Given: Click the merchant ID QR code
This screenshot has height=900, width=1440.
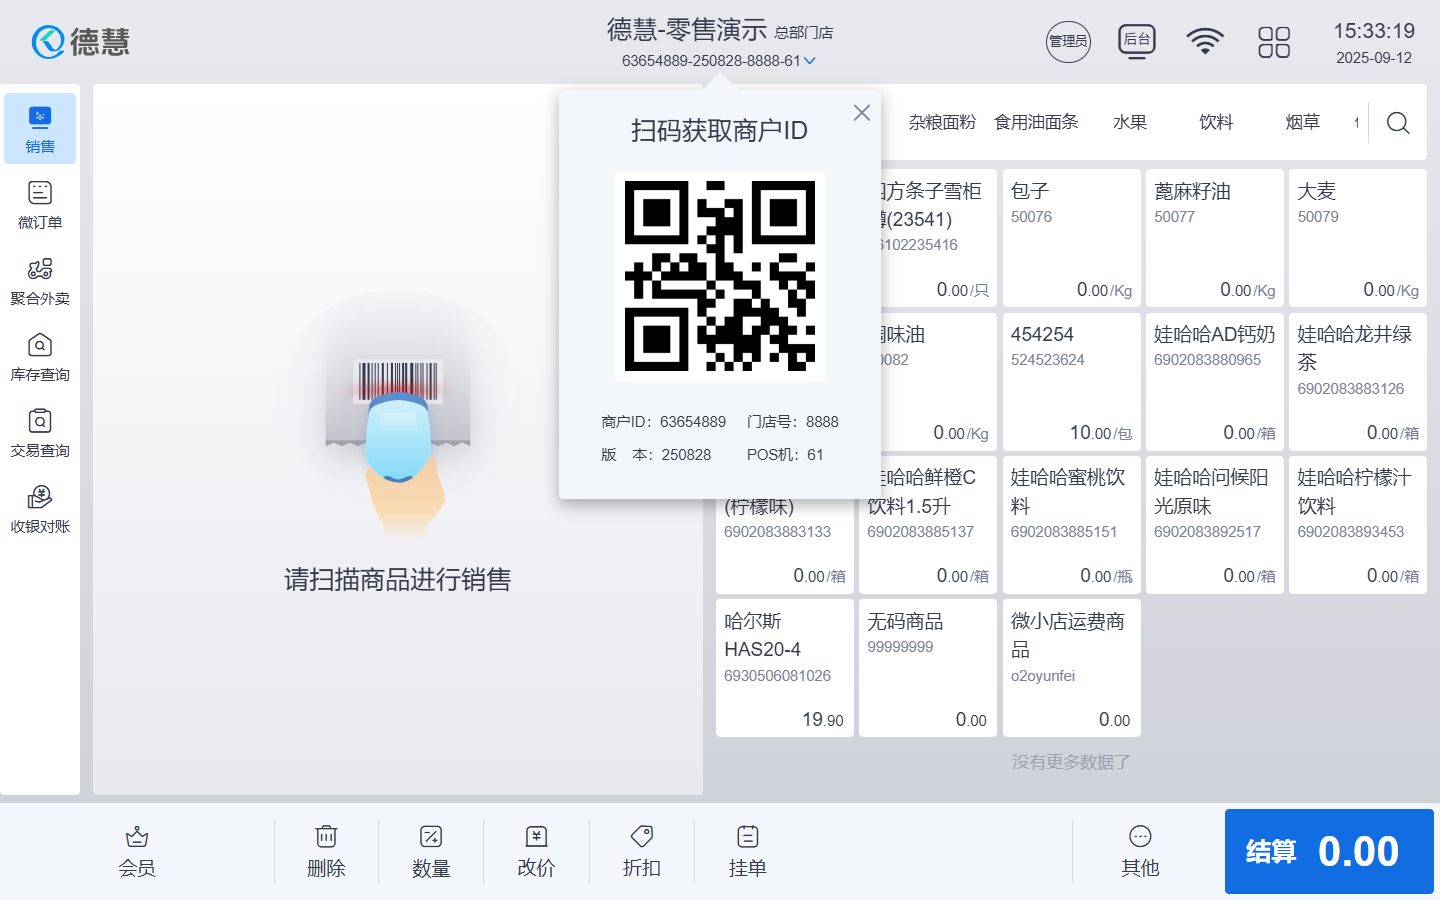Looking at the screenshot, I should pyautogui.click(x=720, y=276).
